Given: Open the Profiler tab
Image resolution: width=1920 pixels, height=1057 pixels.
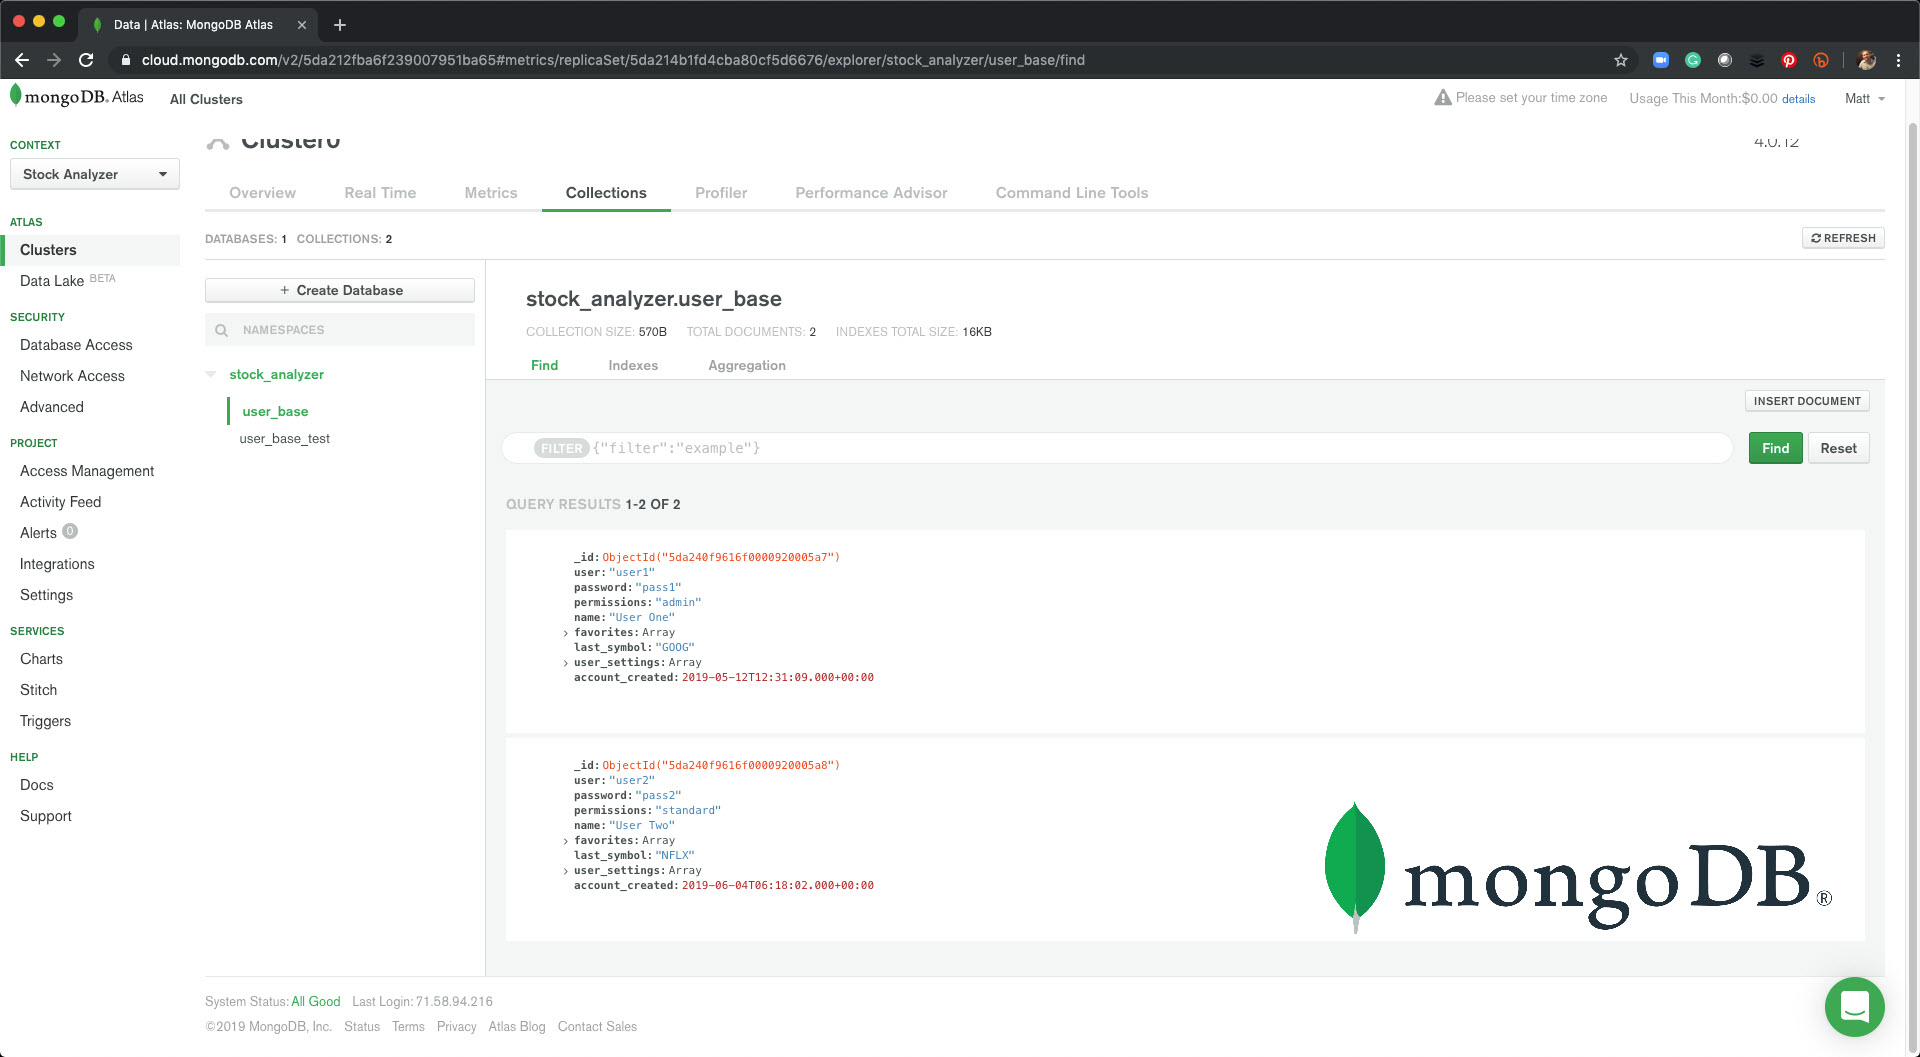Looking at the screenshot, I should [x=721, y=193].
